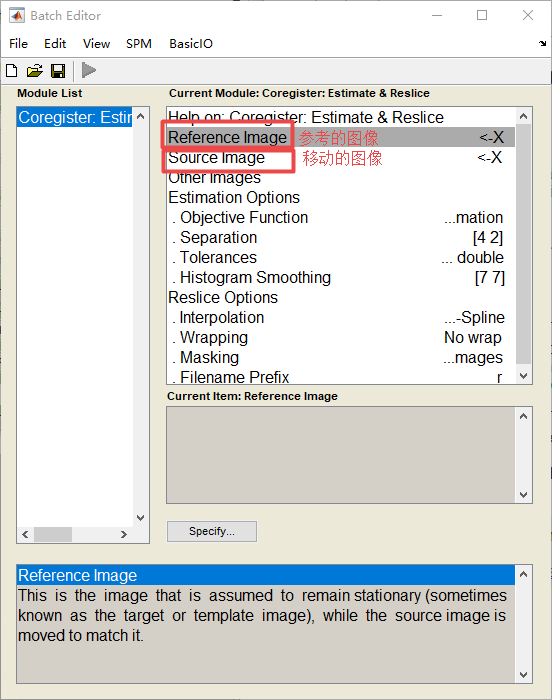Select the Source Image item
The image size is (552, 700).
(x=341, y=158)
